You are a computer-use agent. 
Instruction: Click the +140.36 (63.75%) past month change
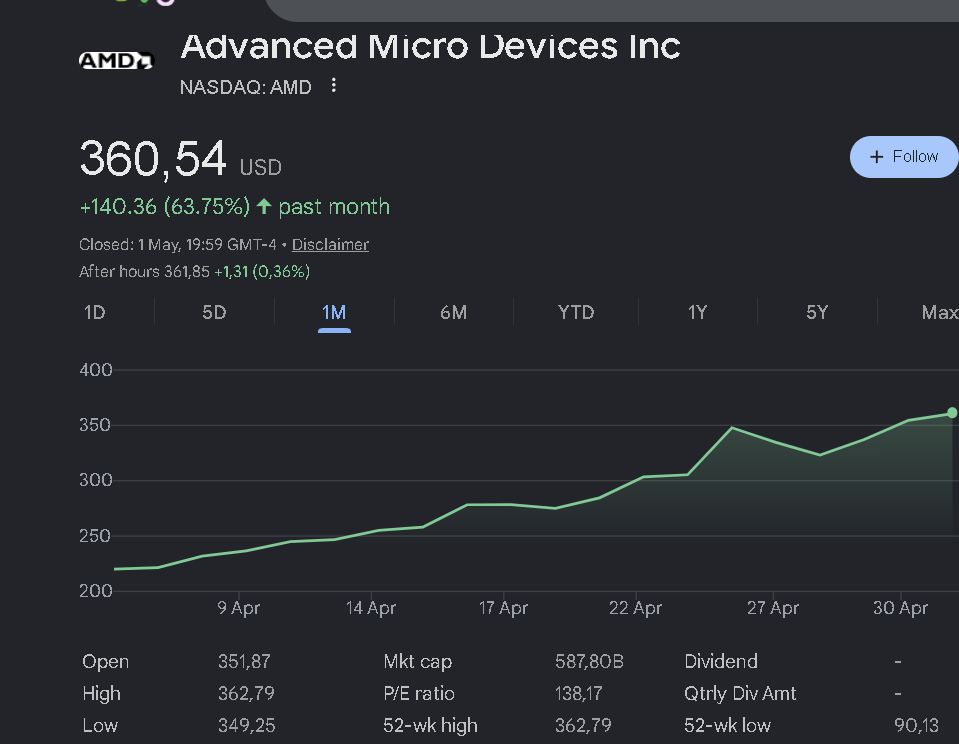tap(234, 207)
